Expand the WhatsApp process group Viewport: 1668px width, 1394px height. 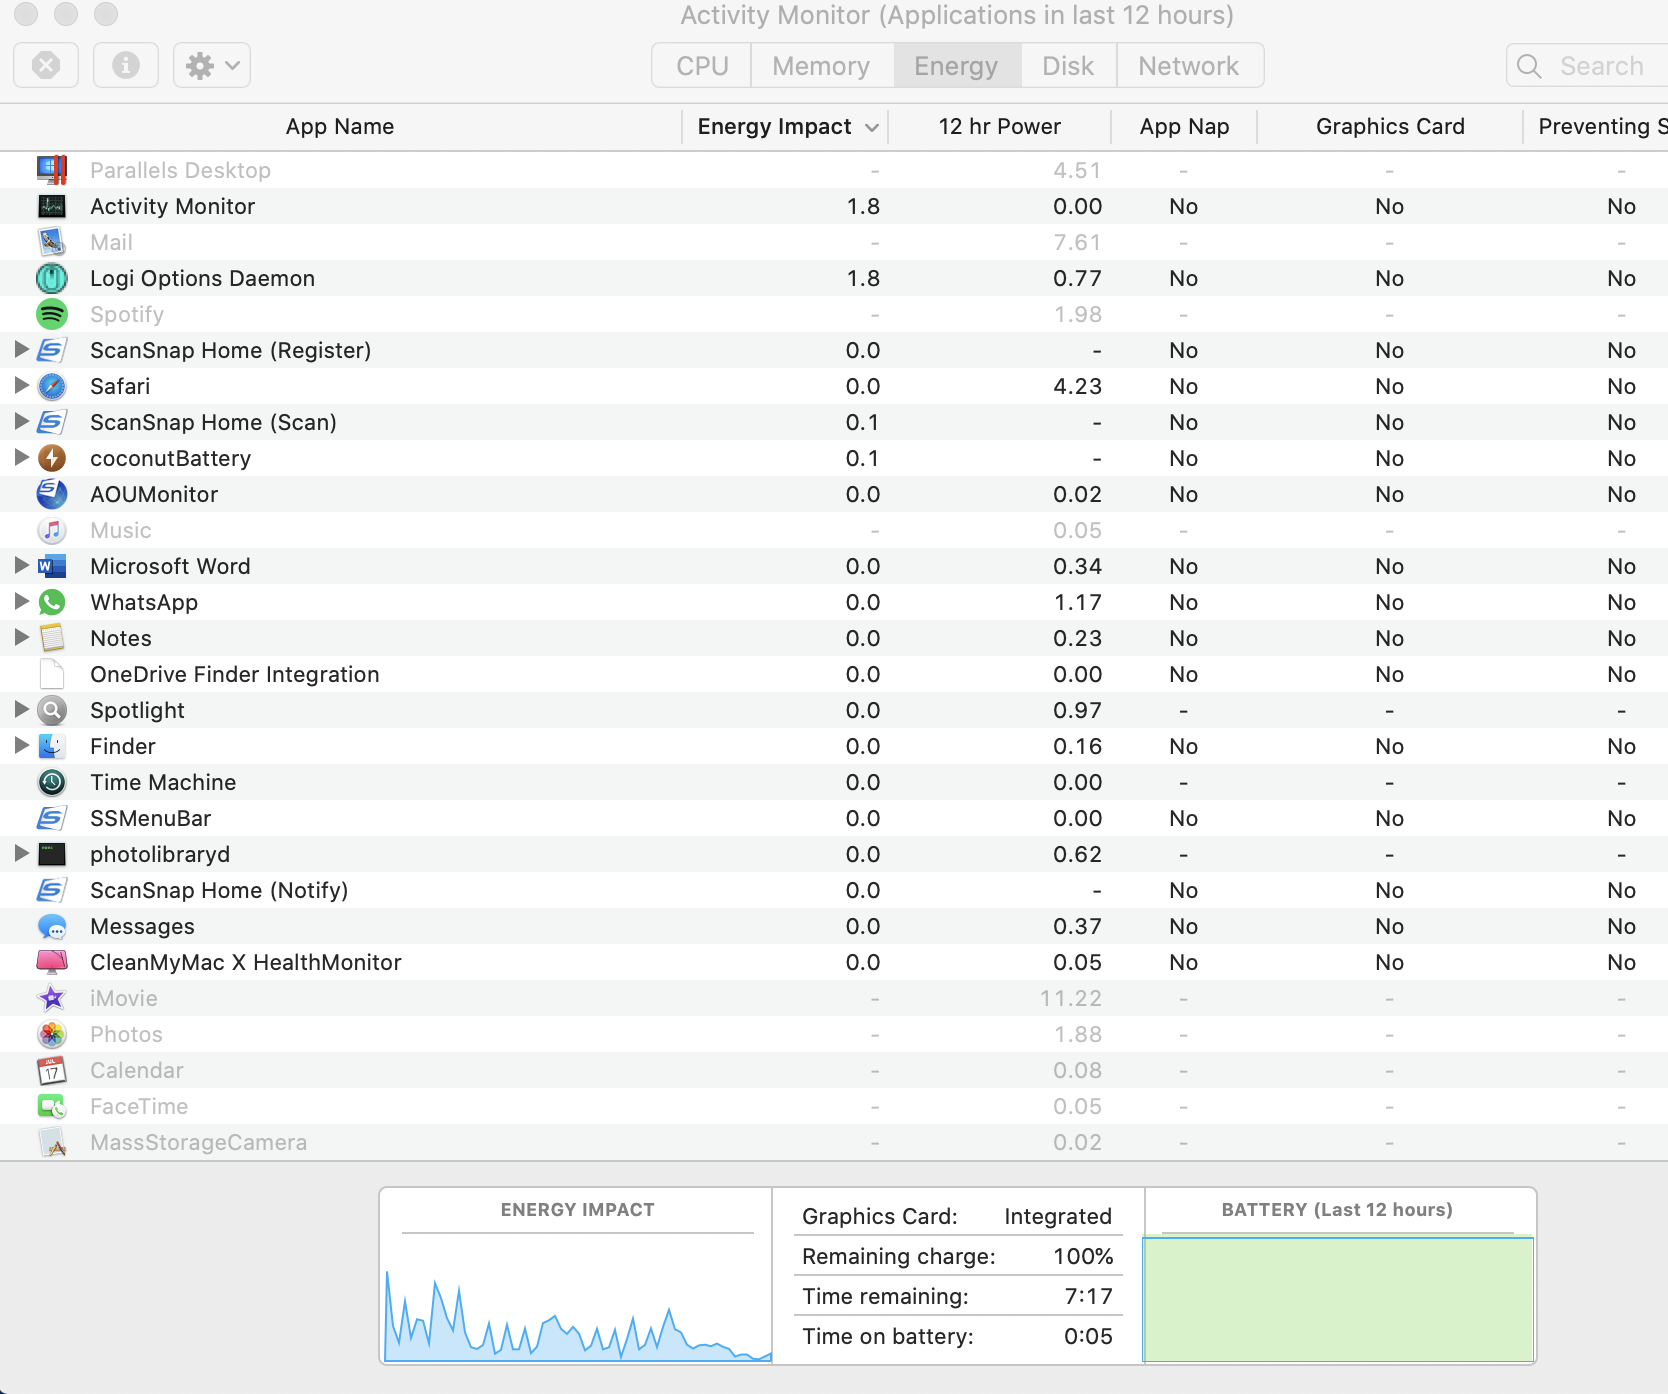[21, 602]
